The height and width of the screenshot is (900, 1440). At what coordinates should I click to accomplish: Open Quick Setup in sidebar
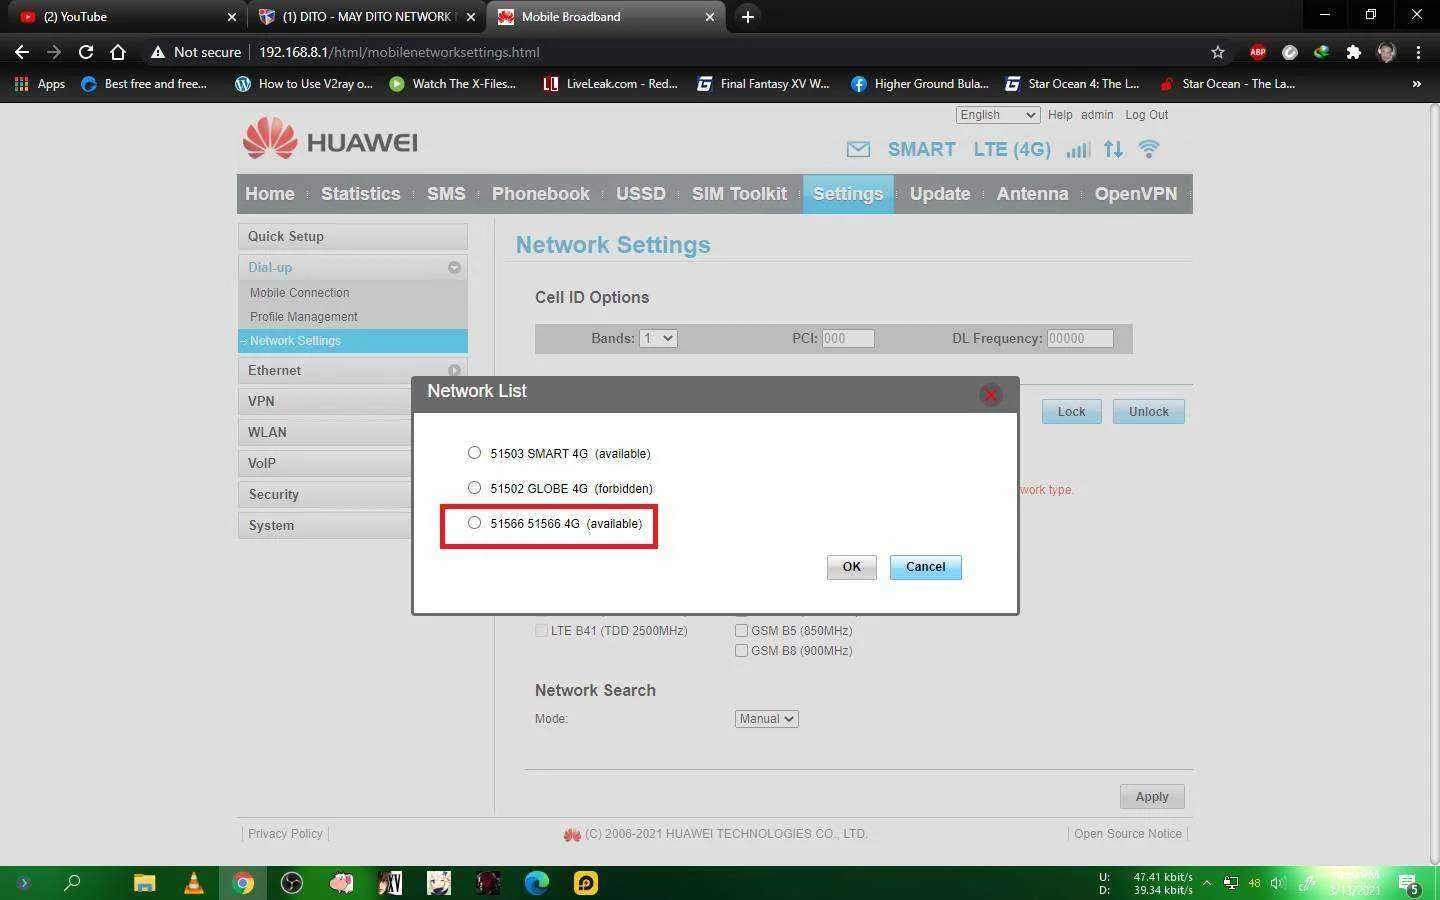coord(353,237)
